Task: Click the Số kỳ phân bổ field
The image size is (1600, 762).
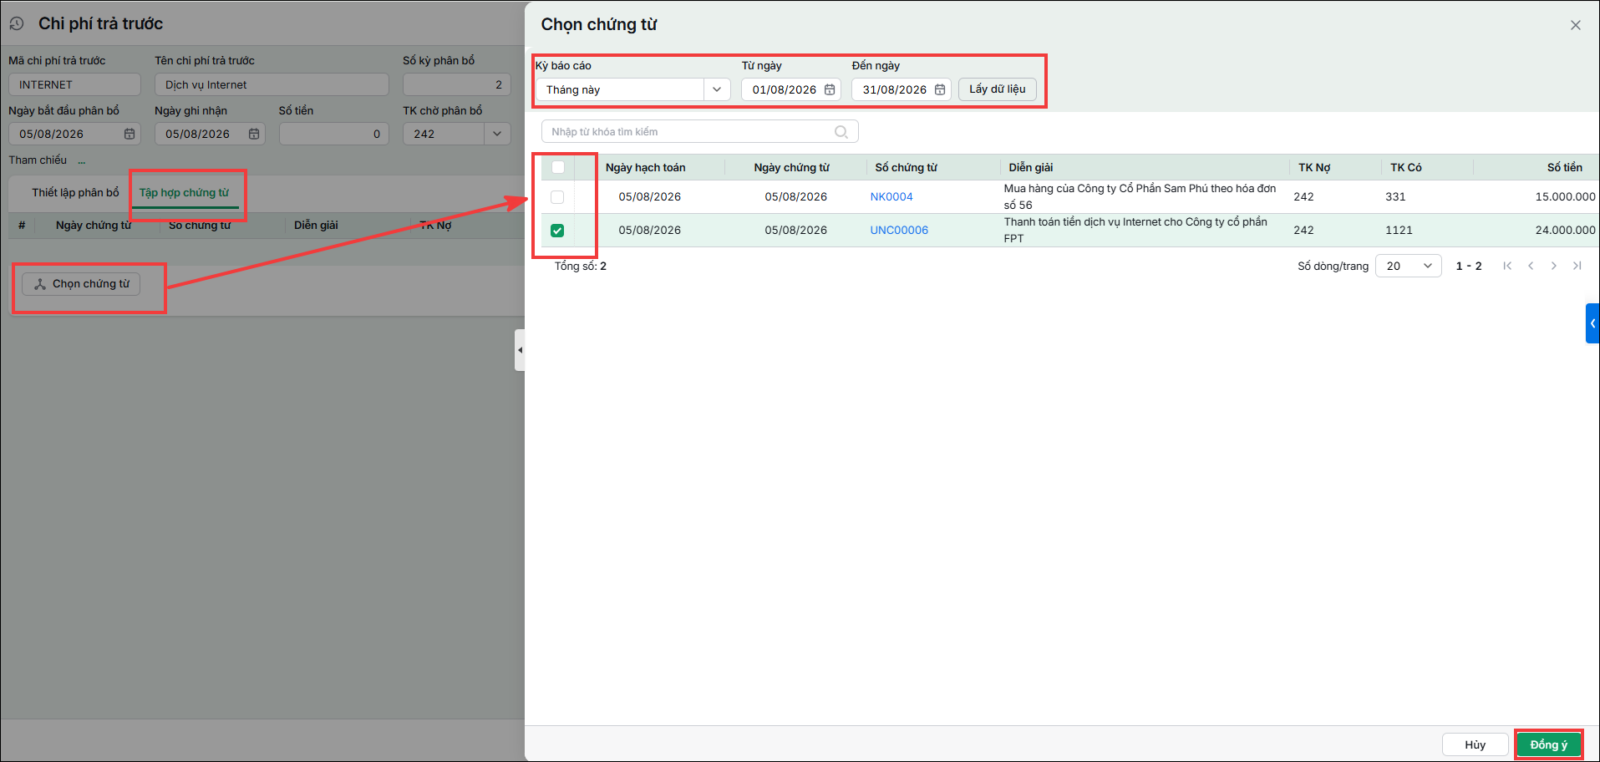Action: tap(457, 85)
